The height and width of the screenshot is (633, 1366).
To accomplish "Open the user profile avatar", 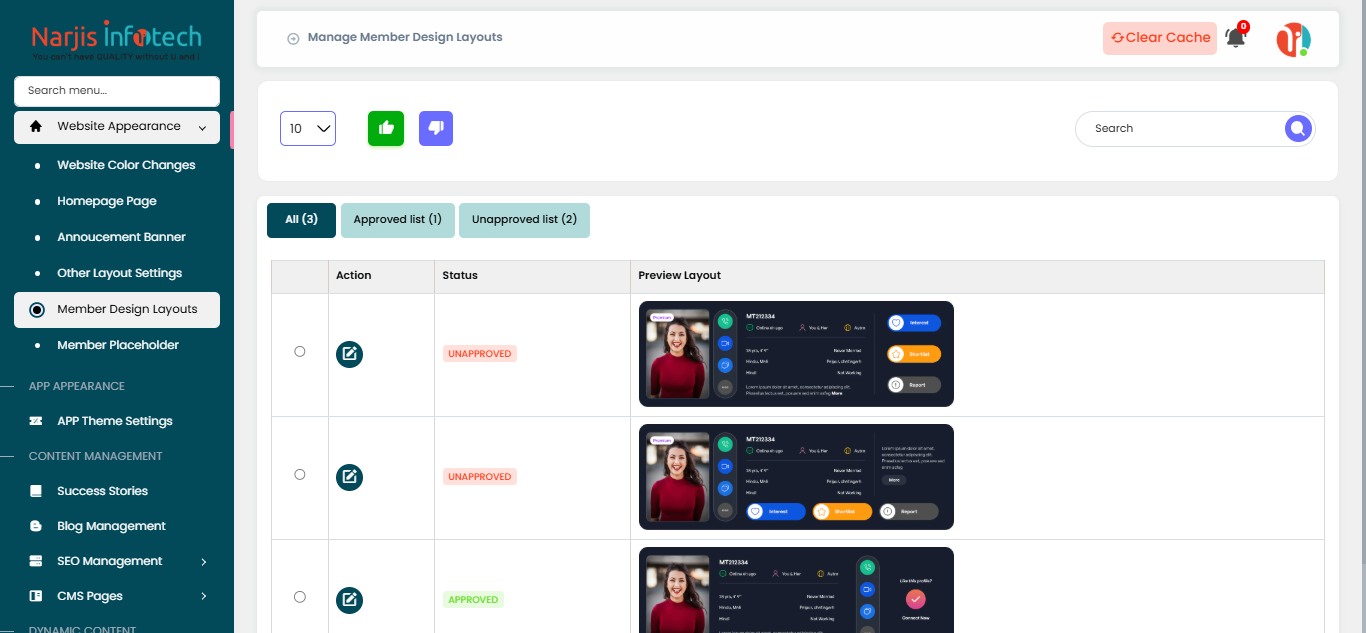I will click(1293, 39).
